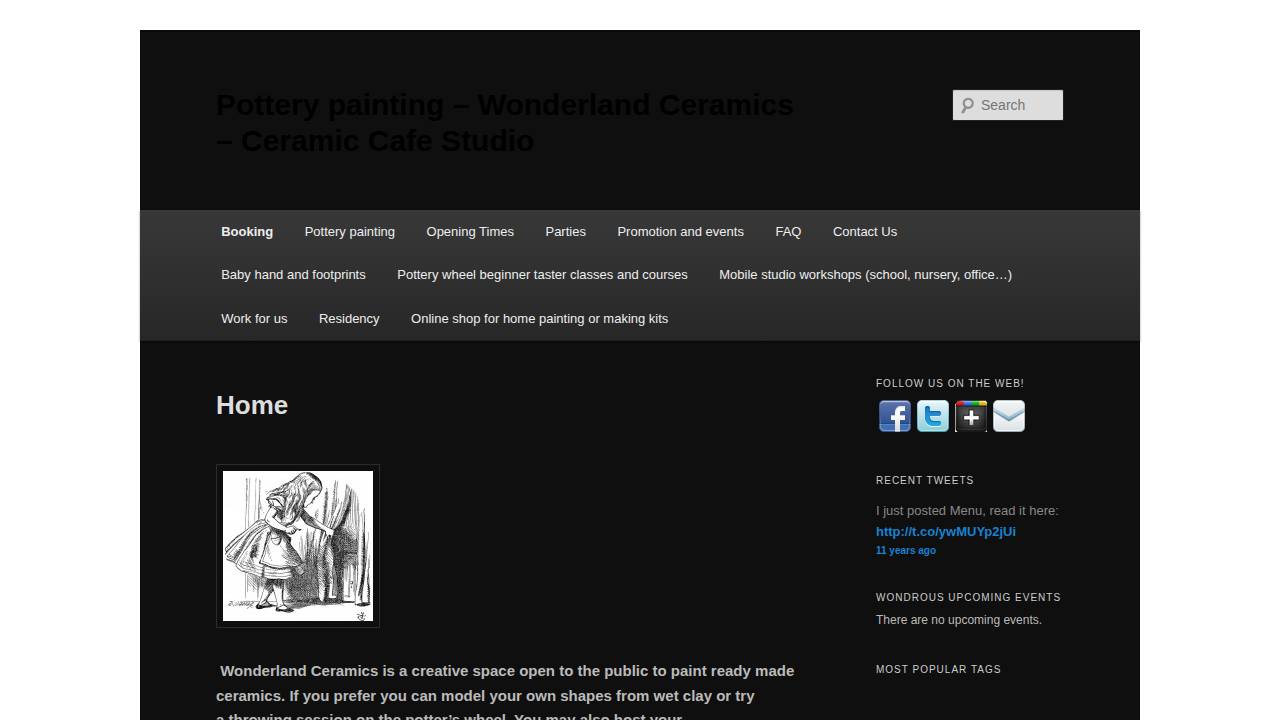Go to Pottery painting page
Image resolution: width=1280 pixels, height=720 pixels.
(x=349, y=232)
